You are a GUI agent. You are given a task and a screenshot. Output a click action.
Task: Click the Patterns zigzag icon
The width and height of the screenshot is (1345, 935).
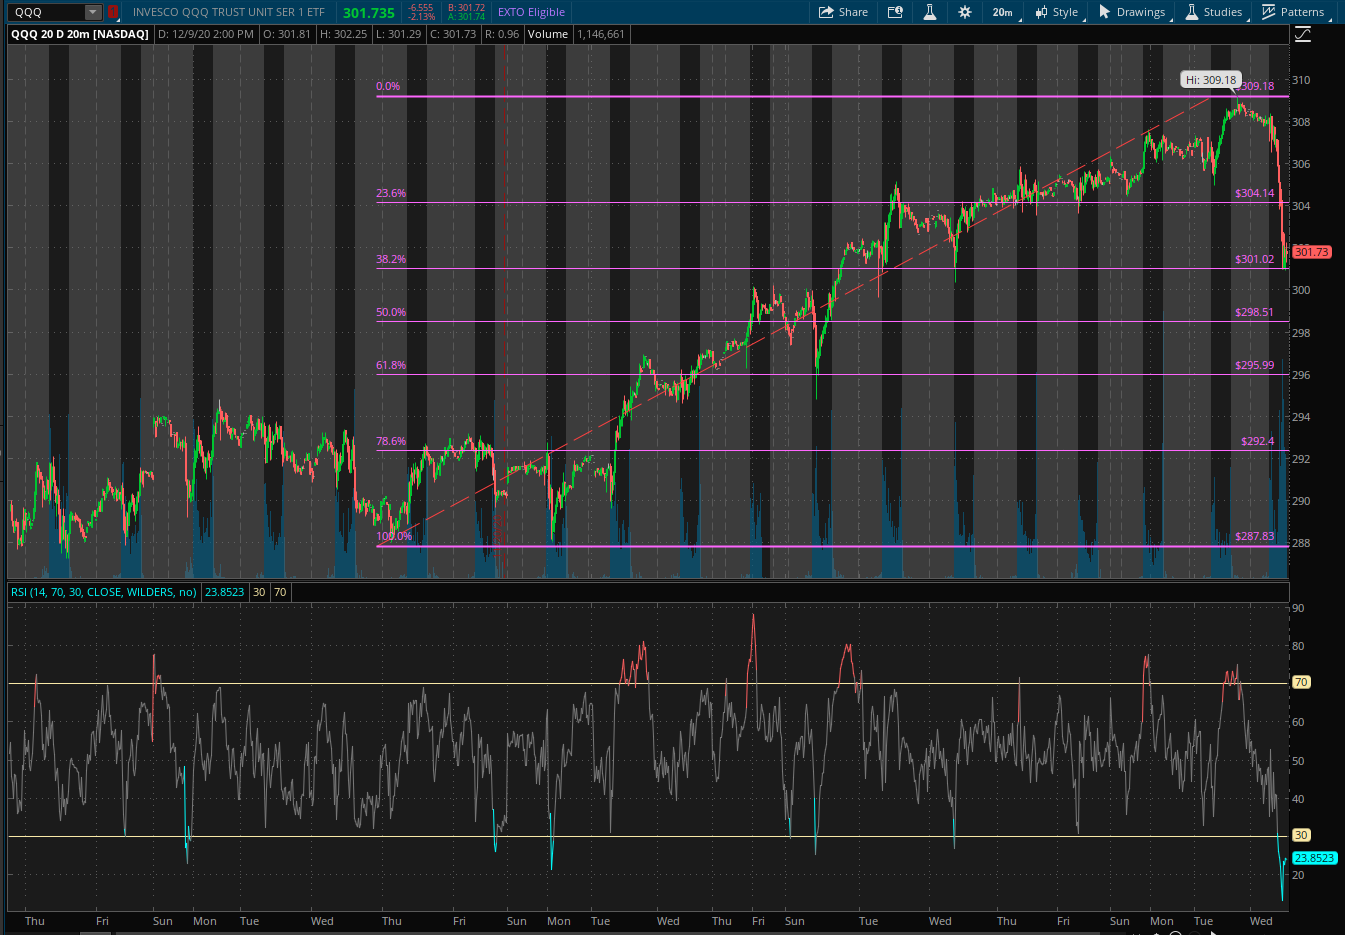click(1269, 12)
